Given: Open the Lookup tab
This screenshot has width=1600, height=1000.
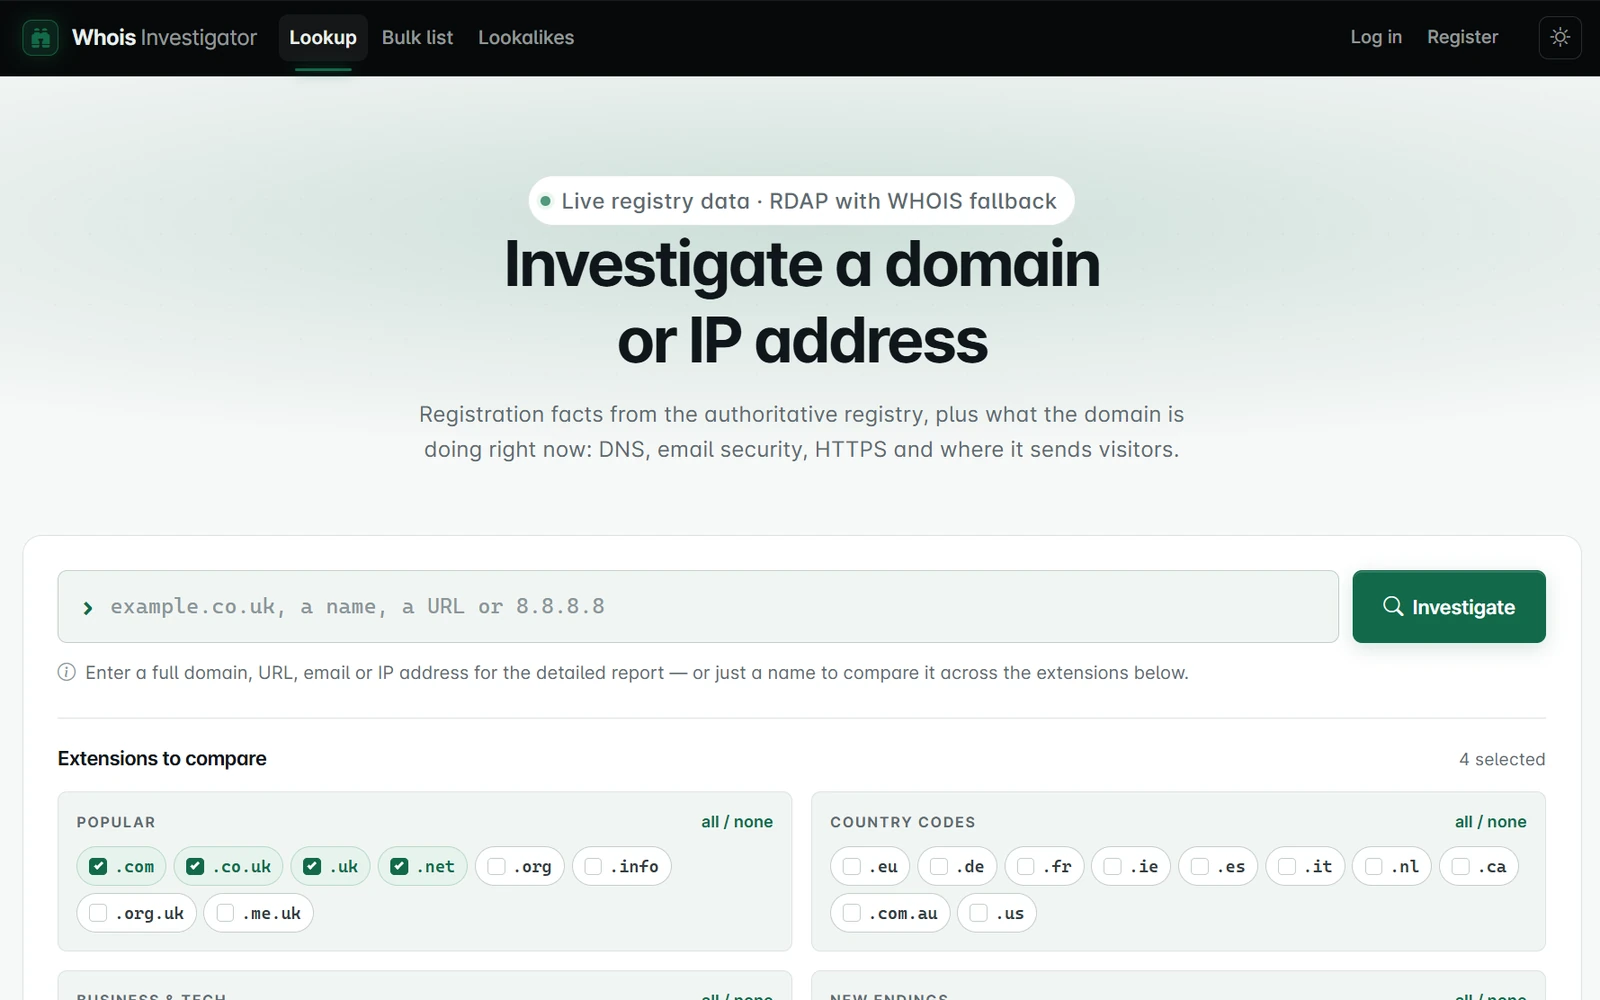Looking at the screenshot, I should pyautogui.click(x=323, y=38).
